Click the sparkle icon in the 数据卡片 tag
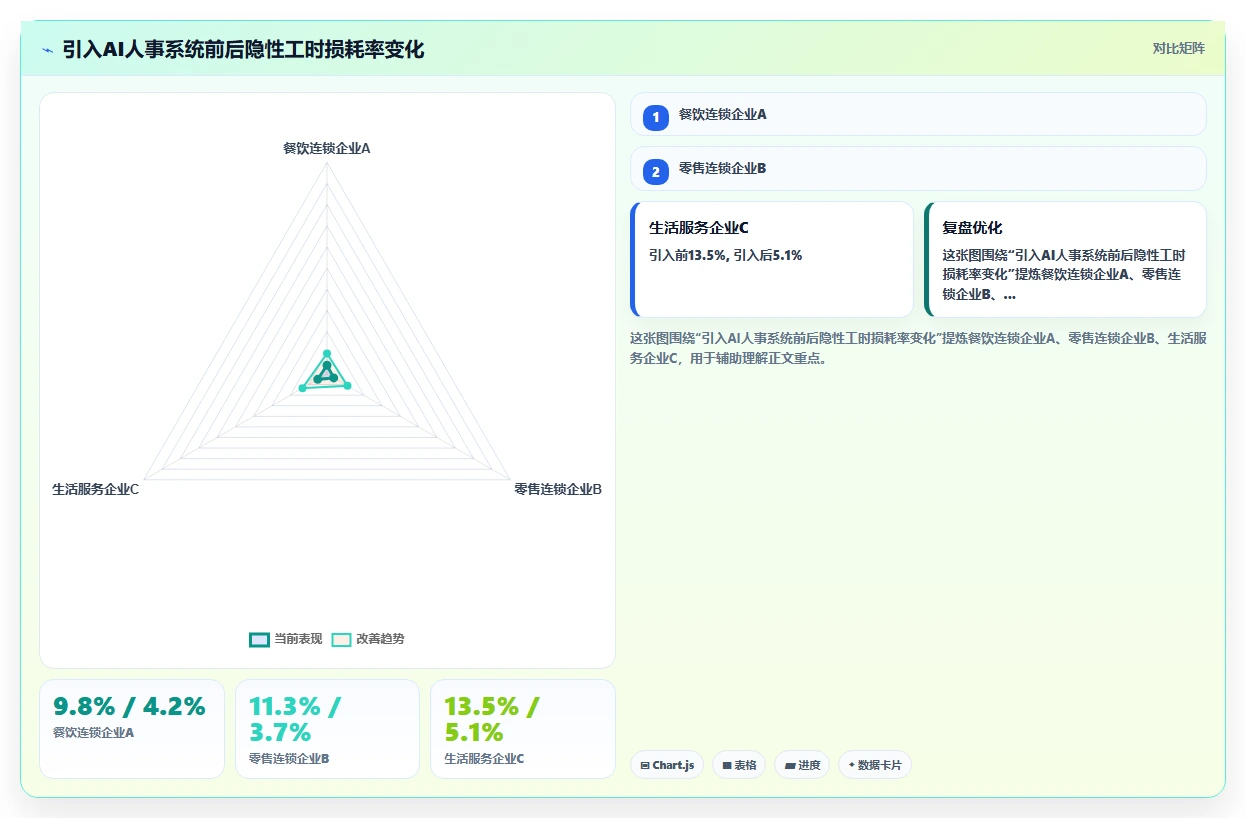The width and height of the screenshot is (1246, 818). click(x=852, y=765)
